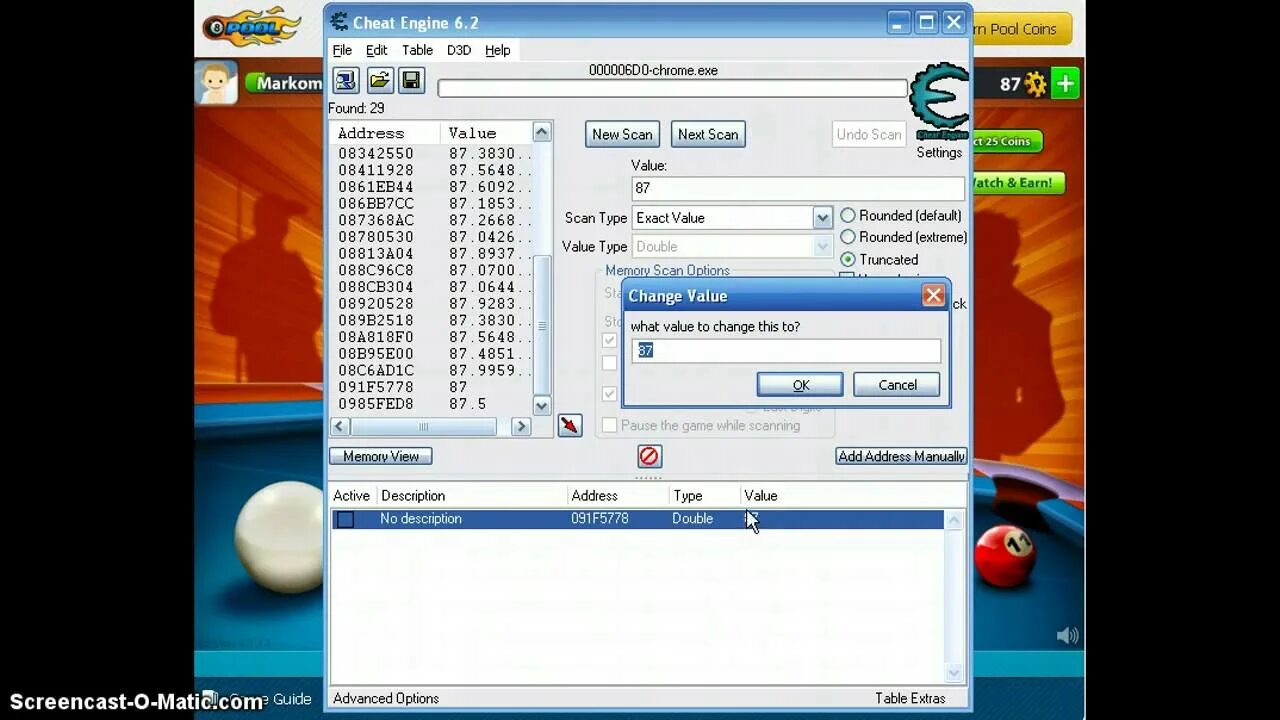The image size is (1280, 720).
Task: Close the Change Value dialog
Action: tap(933, 295)
